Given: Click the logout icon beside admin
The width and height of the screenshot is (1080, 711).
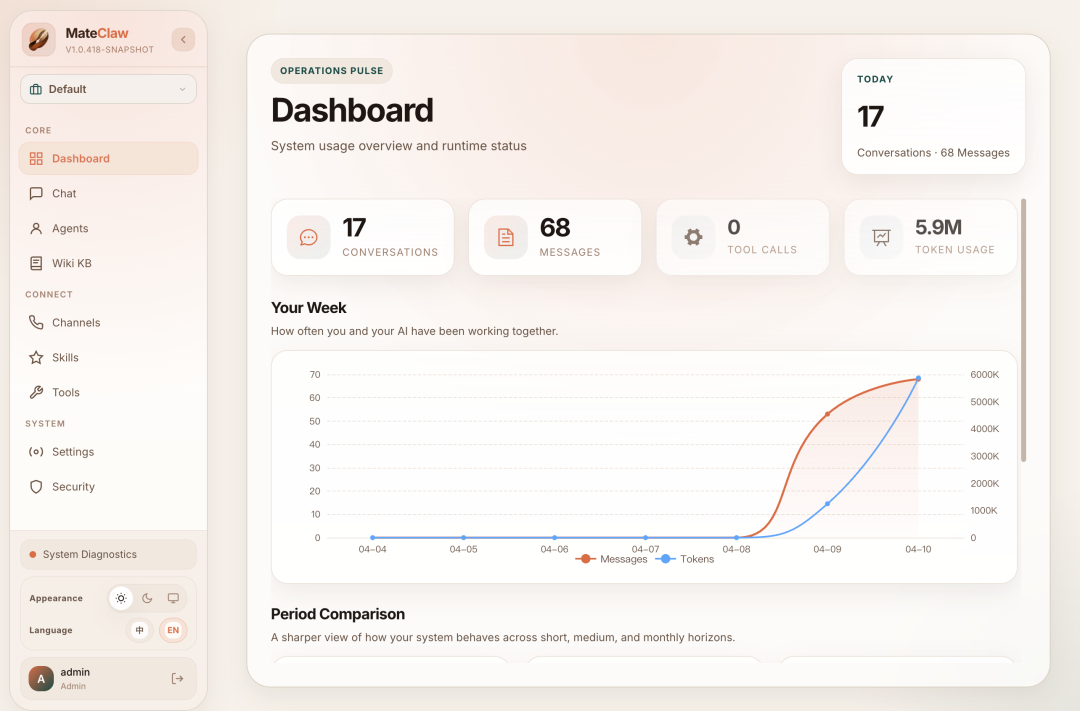Looking at the screenshot, I should click(x=178, y=679).
